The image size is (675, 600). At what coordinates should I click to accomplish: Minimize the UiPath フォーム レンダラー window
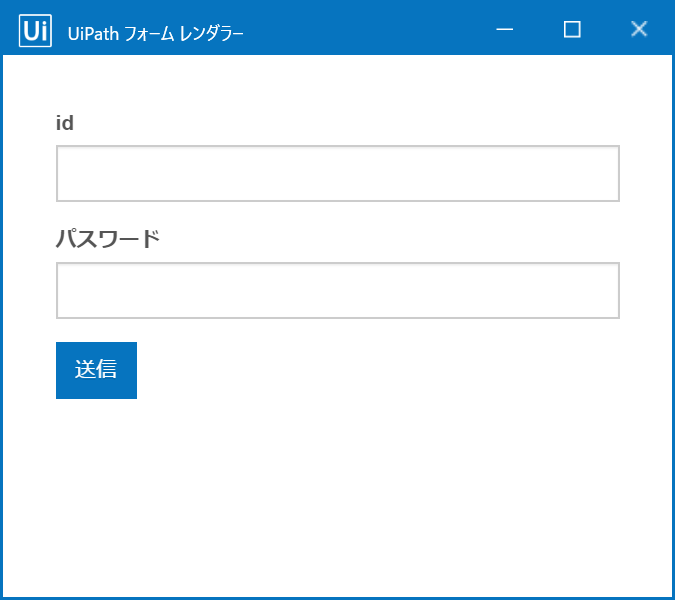(504, 29)
